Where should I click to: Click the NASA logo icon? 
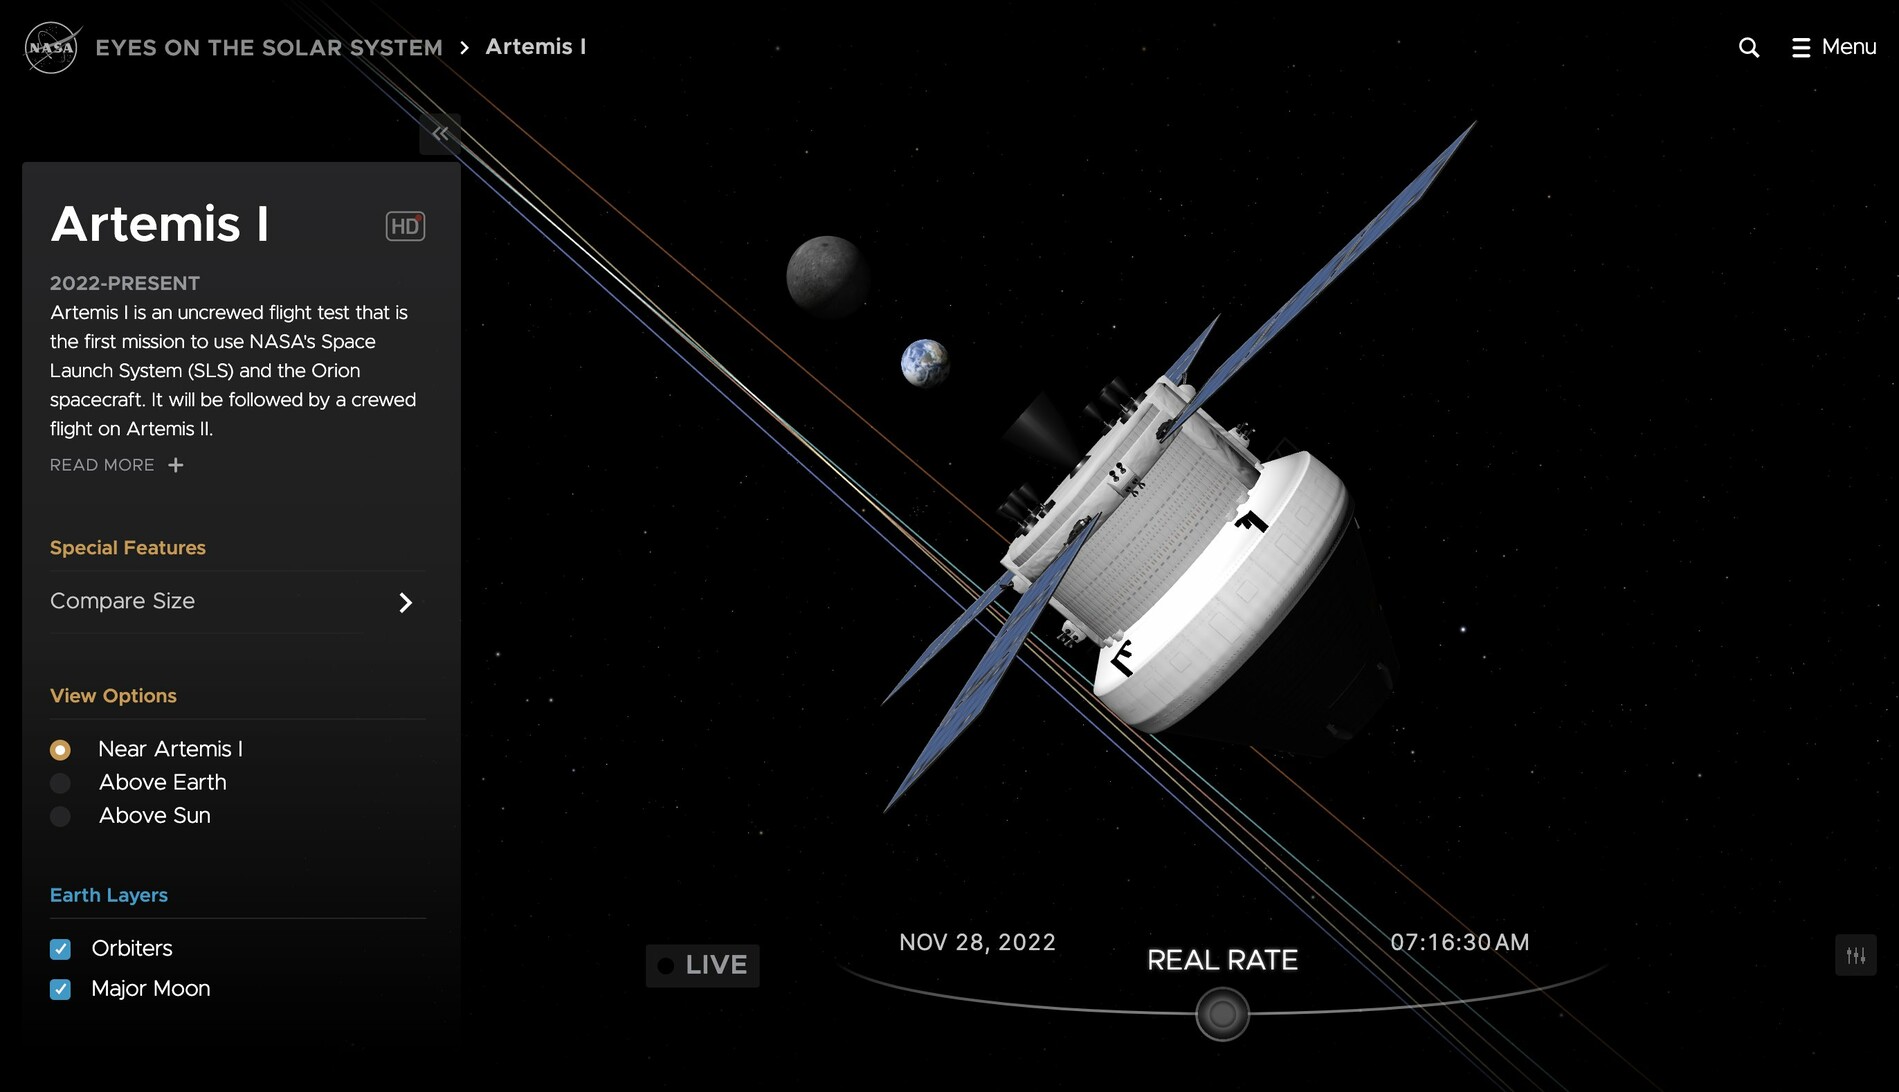[x=51, y=47]
